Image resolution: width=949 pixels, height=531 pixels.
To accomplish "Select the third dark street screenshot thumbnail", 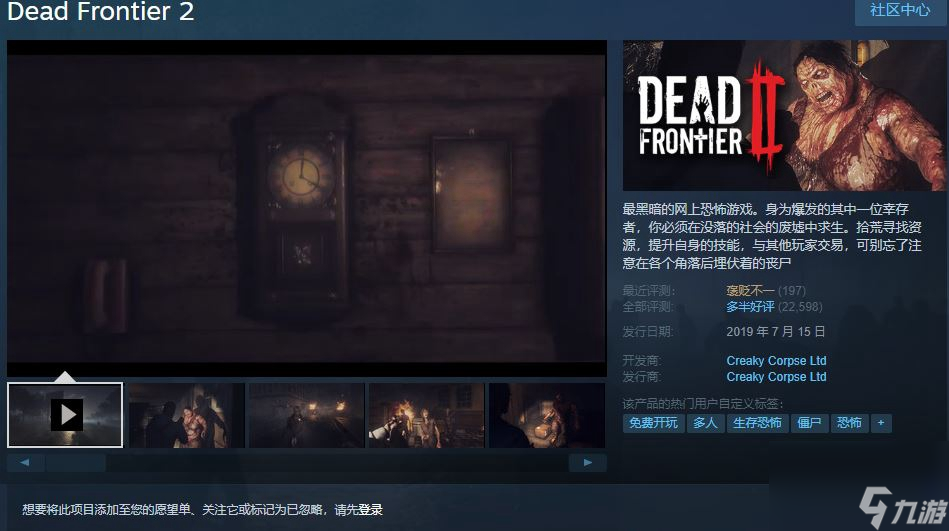I will click(x=307, y=415).
